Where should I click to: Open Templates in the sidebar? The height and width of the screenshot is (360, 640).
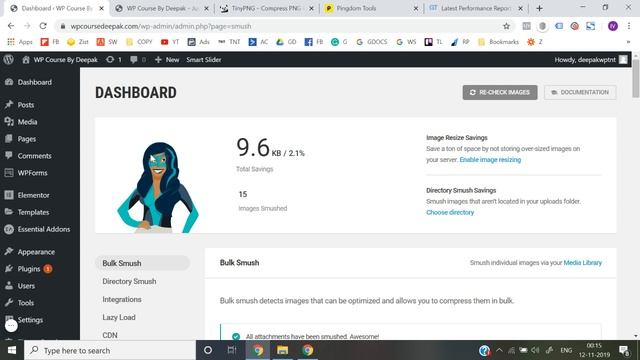click(x=33, y=212)
